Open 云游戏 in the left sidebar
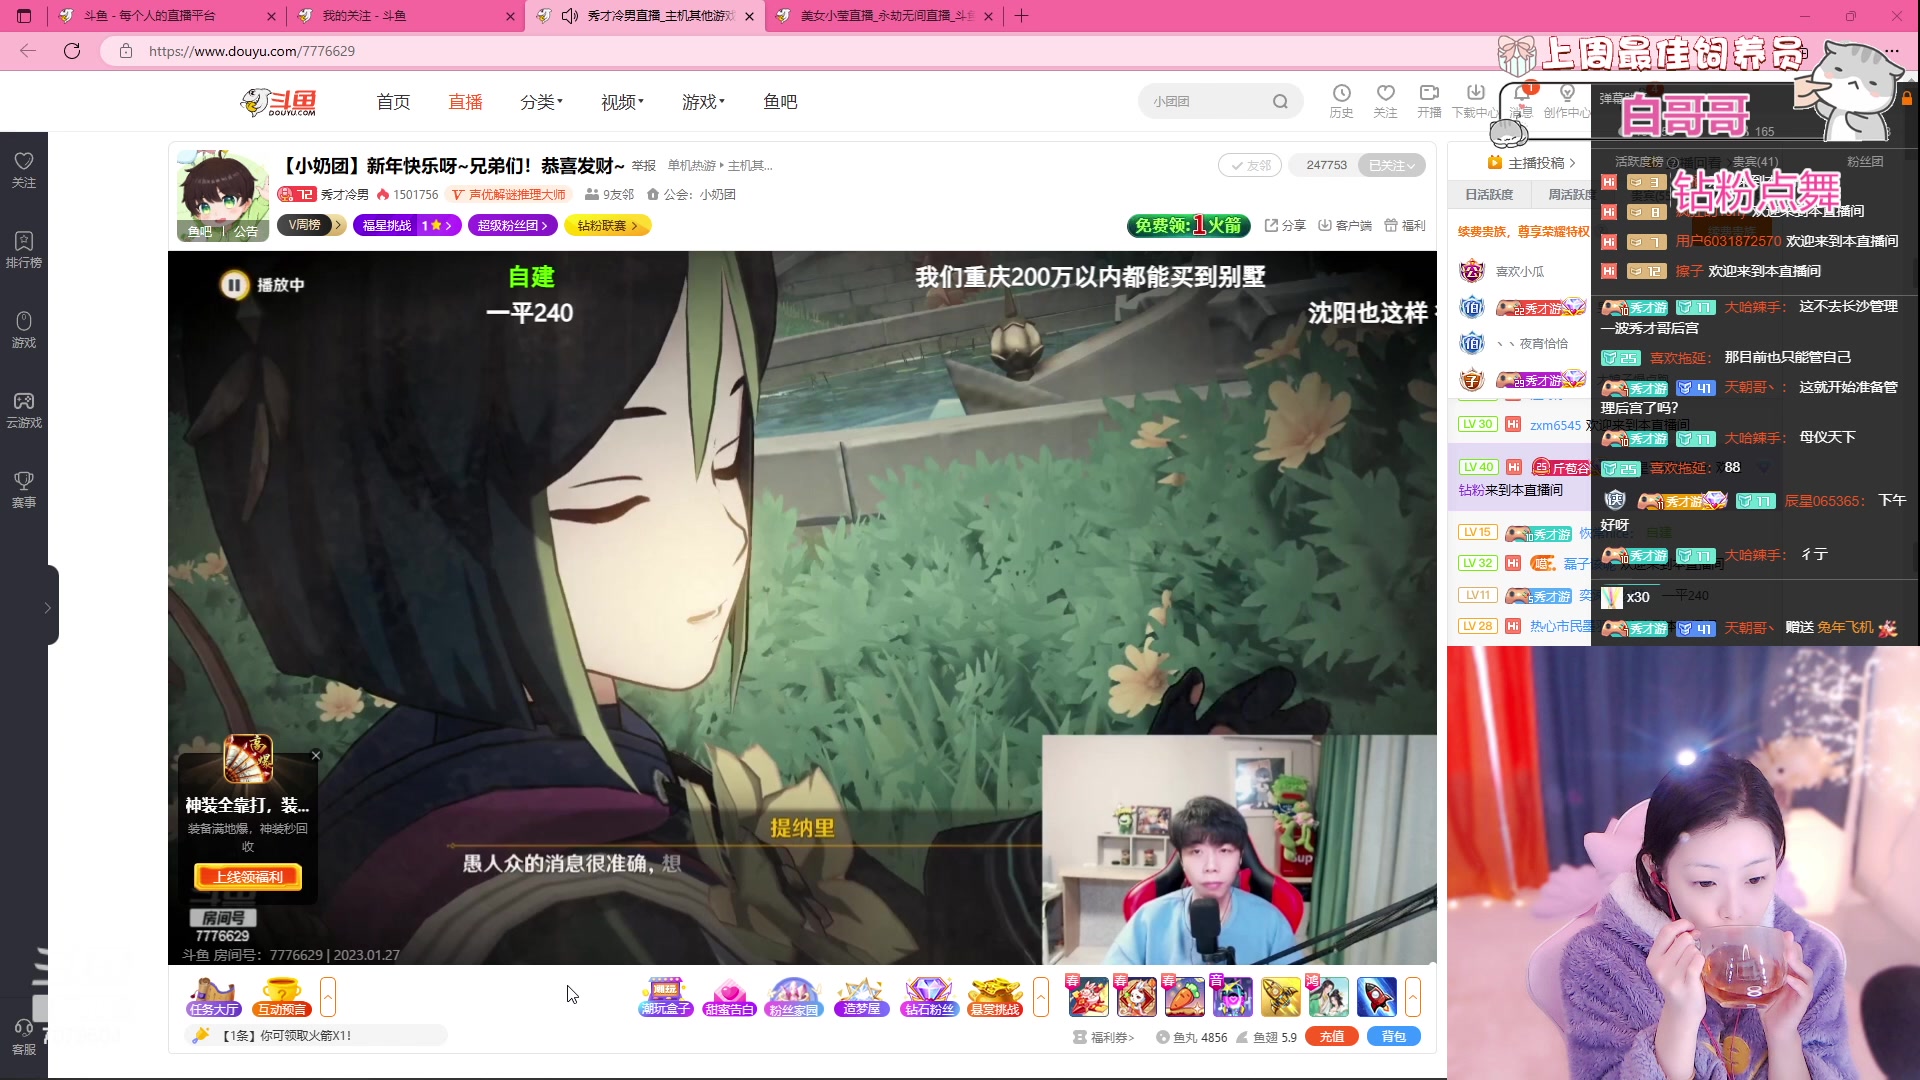The width and height of the screenshot is (1920, 1080). click(x=24, y=409)
